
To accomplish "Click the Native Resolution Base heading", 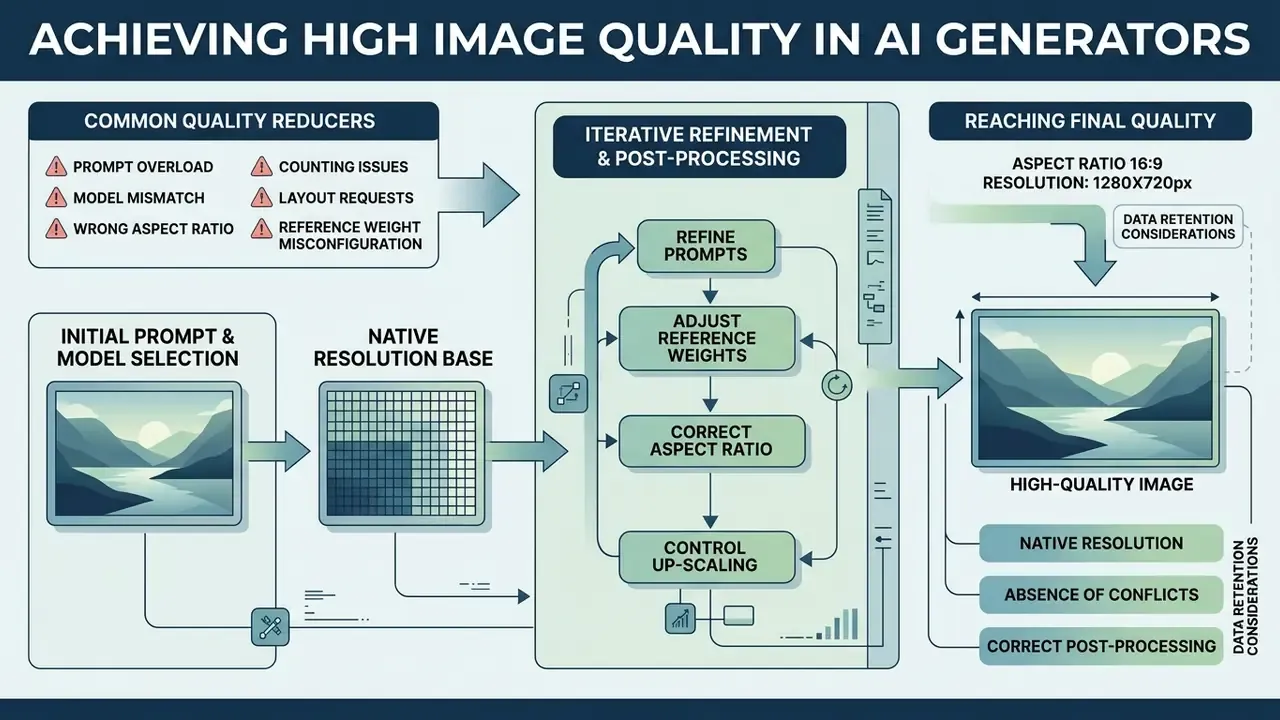I will pyautogui.click(x=402, y=347).
